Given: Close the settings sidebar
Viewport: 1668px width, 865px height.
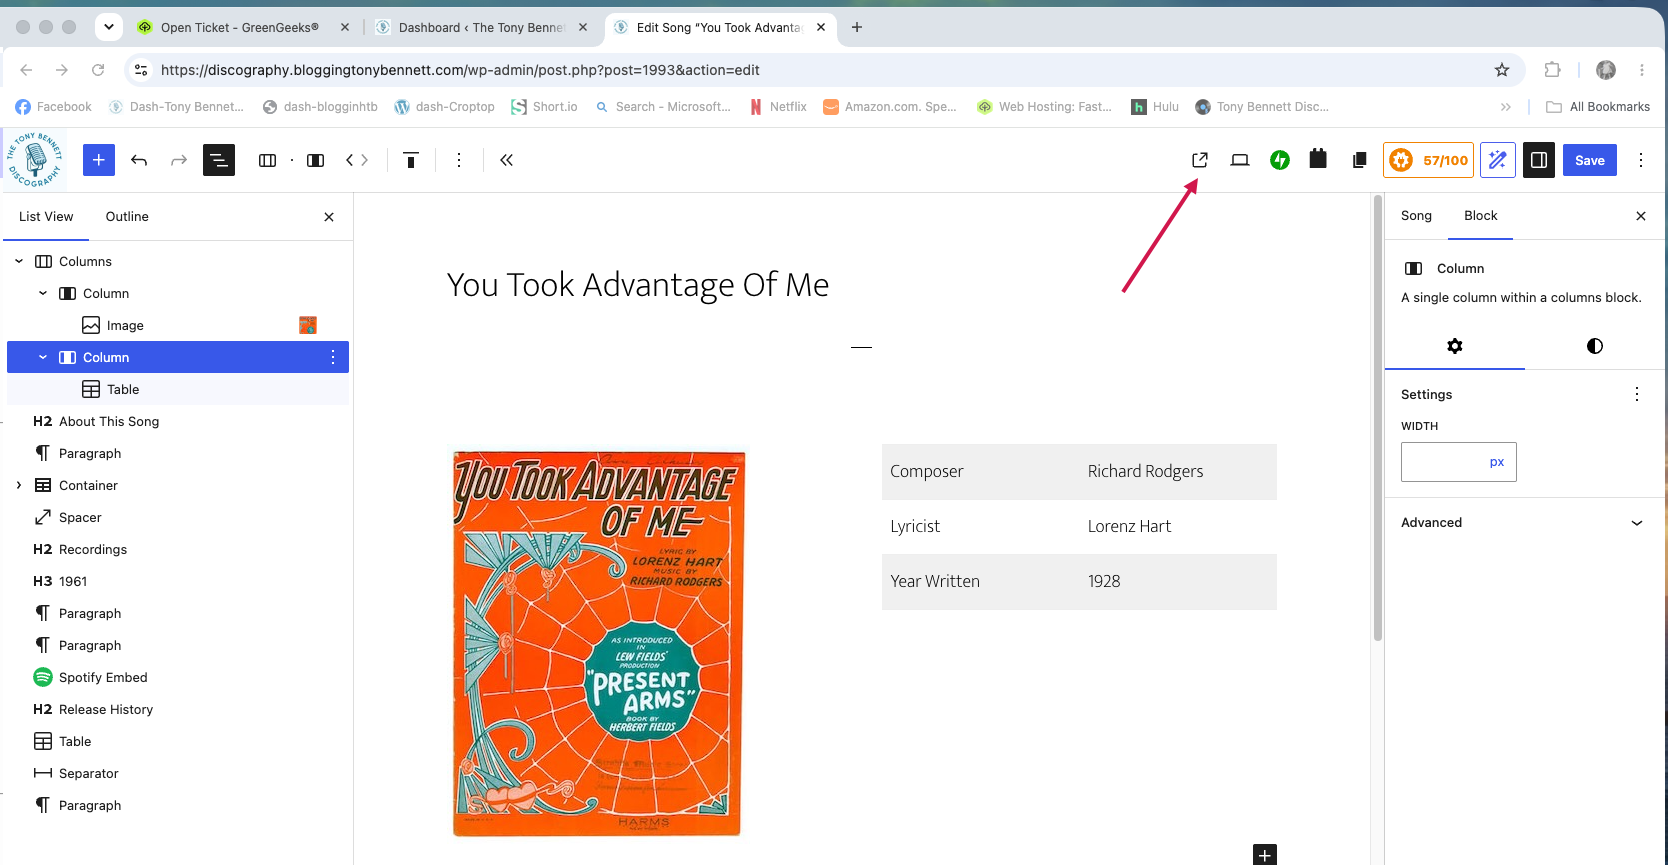Looking at the screenshot, I should (x=1641, y=216).
